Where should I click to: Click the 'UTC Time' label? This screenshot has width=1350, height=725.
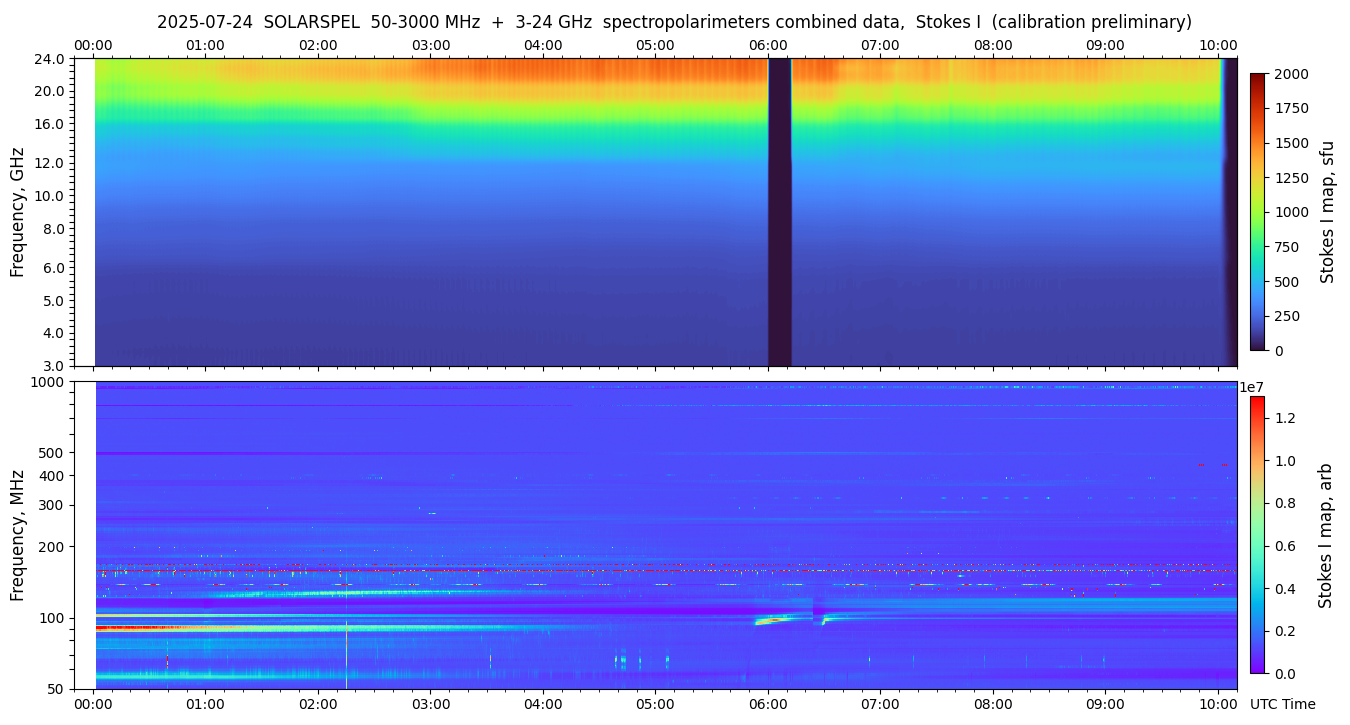tap(1282, 704)
